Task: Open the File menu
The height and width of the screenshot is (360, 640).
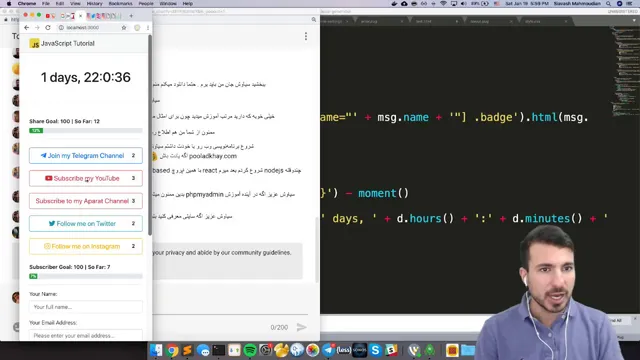Action: pos(46,4)
